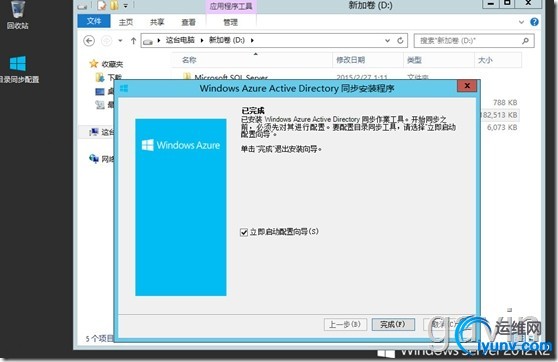Viewport: 558px width, 362px height.
Task: Open Explorer help question mark icon
Action: [x=534, y=22]
